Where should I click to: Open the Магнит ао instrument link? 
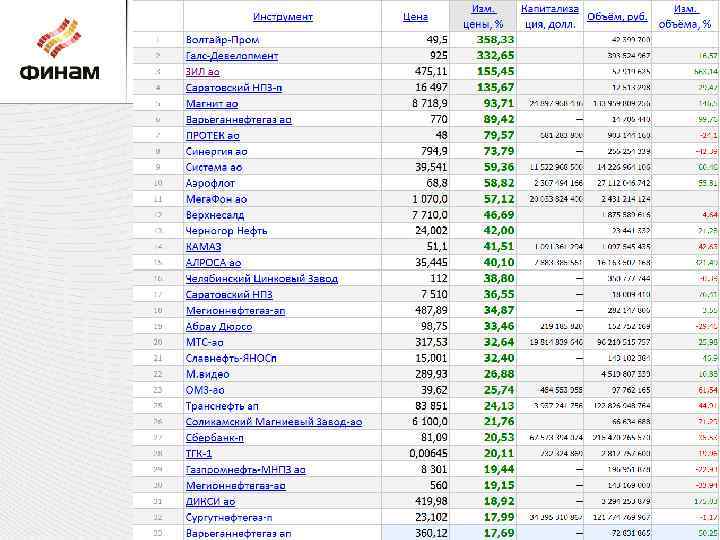tap(212, 103)
